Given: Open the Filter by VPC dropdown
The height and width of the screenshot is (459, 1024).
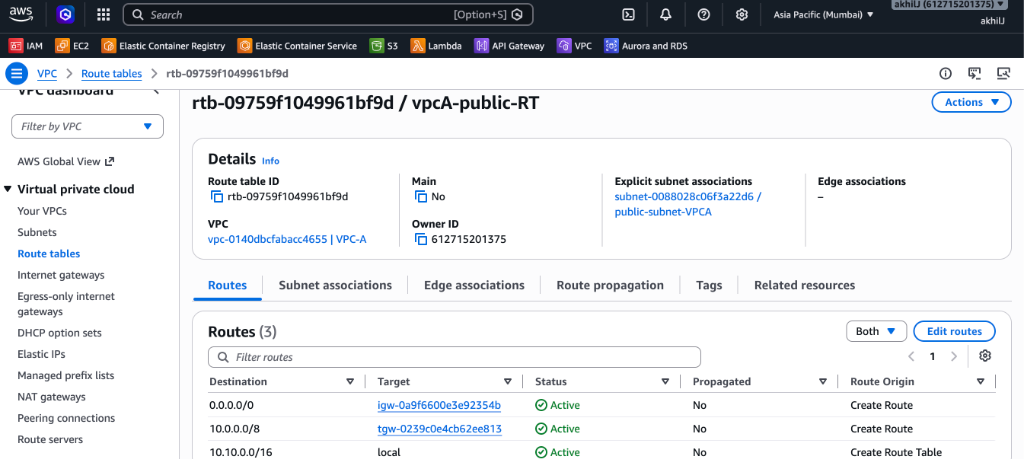Looking at the screenshot, I should (x=88, y=126).
